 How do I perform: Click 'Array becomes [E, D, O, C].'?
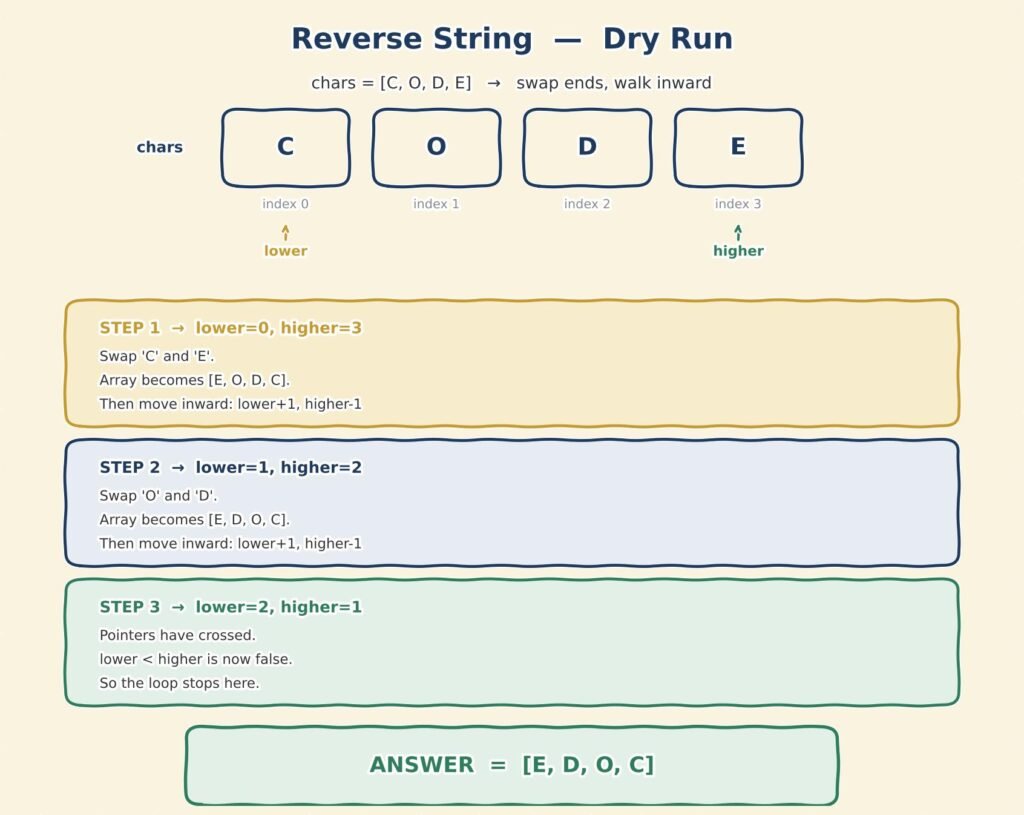coord(194,520)
